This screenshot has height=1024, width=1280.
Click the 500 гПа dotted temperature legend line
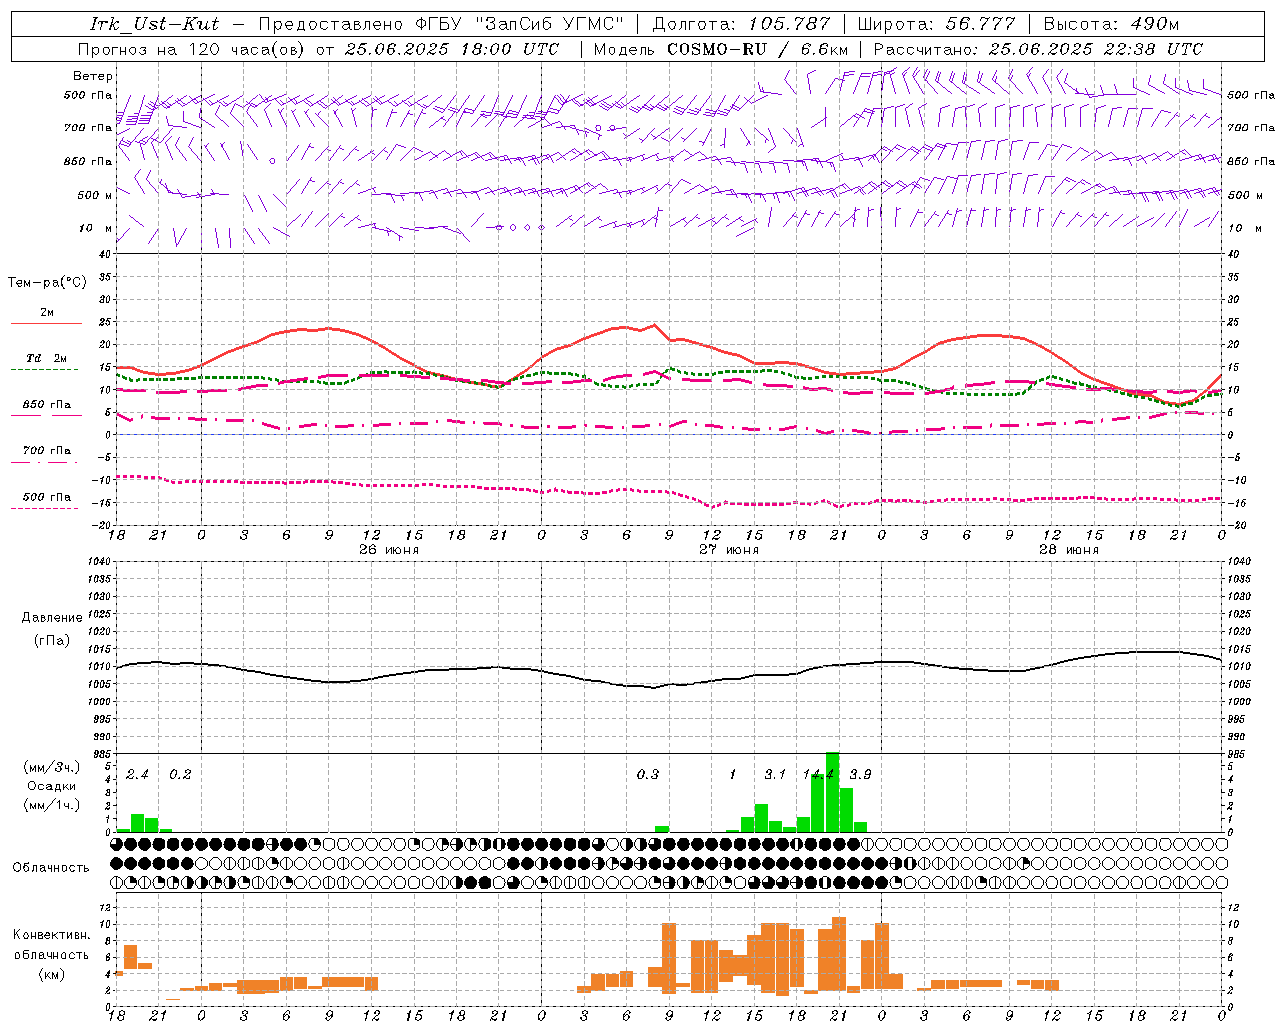pos(44,508)
